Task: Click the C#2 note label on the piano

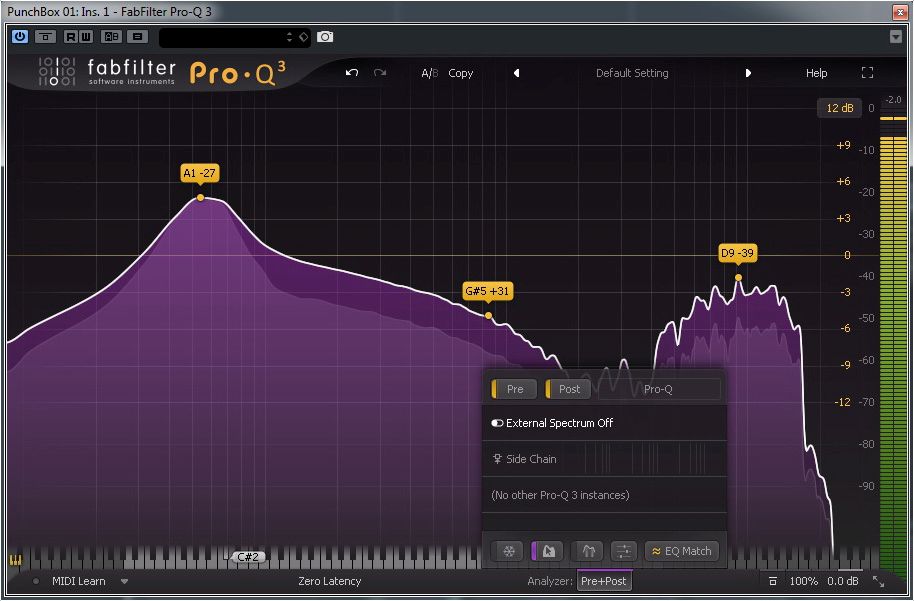Action: [248, 557]
